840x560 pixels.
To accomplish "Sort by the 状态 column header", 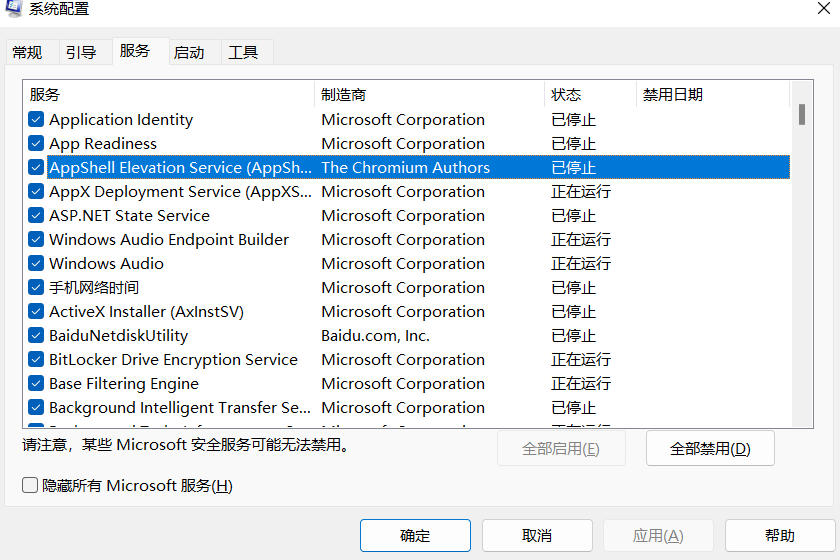I will tap(590, 95).
